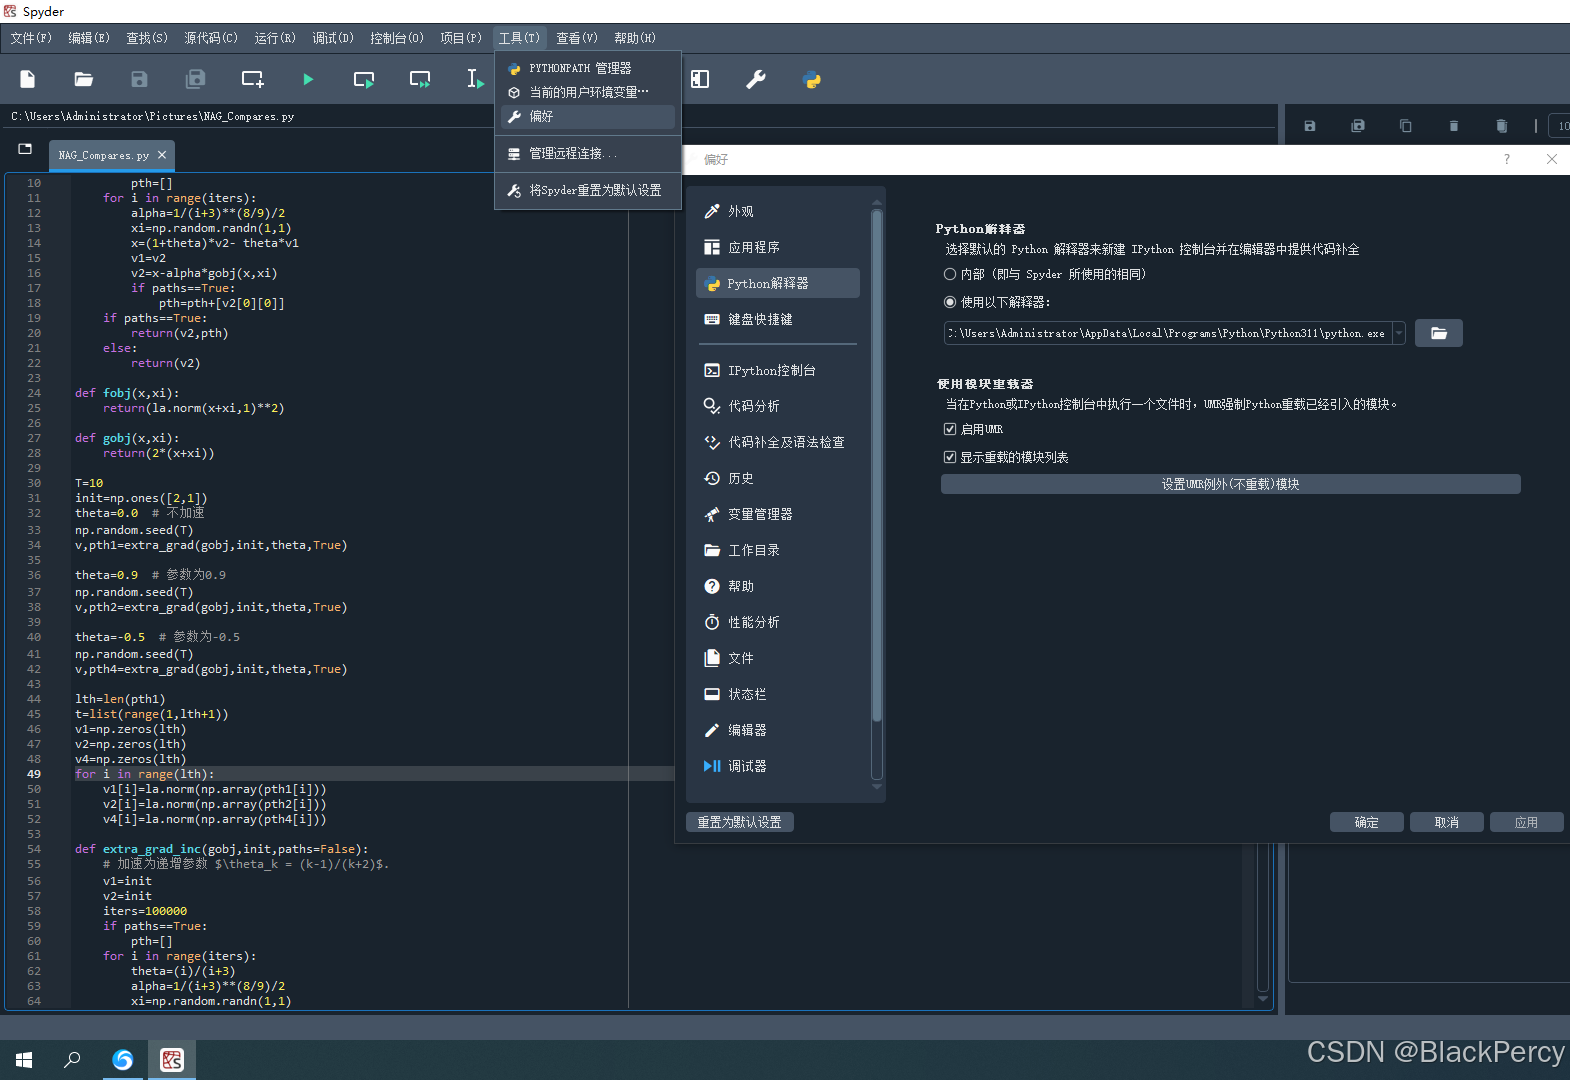
Task: Open the 查找 menu
Action: (147, 38)
